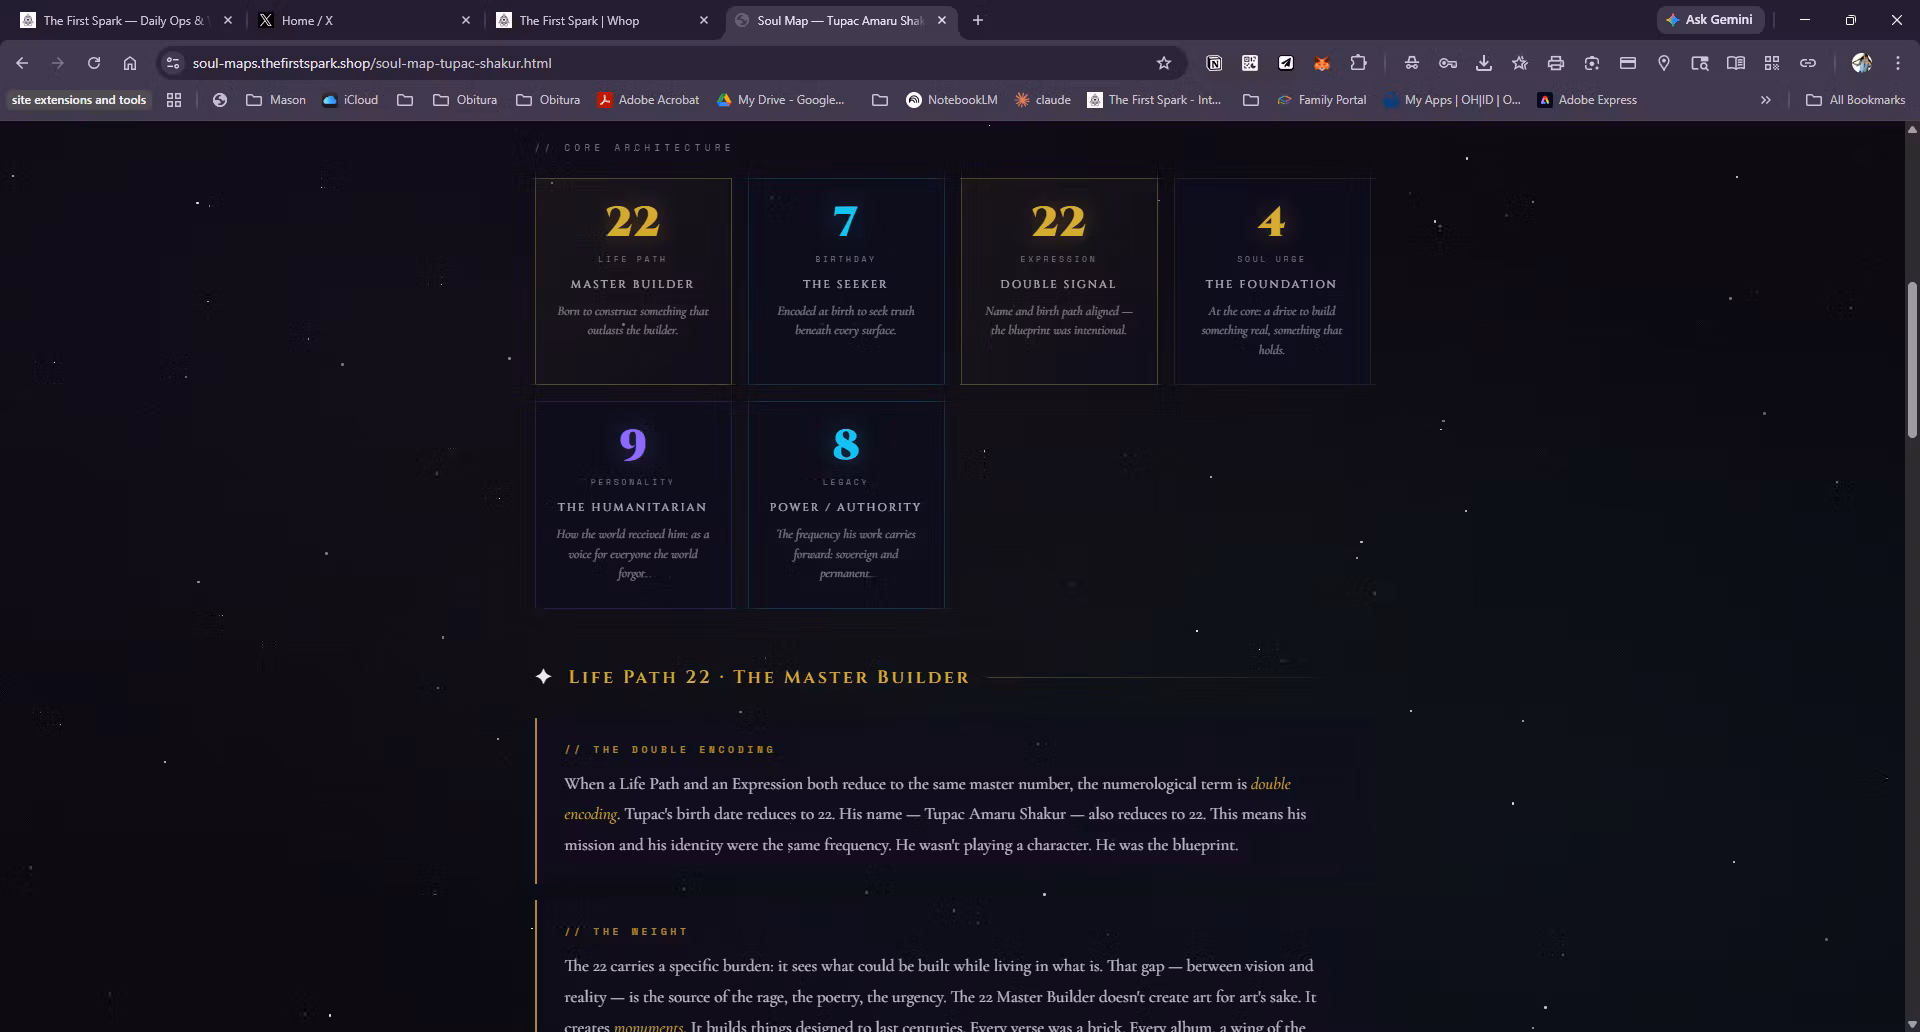Open the unnamed folder left of NotebookLM

click(880, 100)
